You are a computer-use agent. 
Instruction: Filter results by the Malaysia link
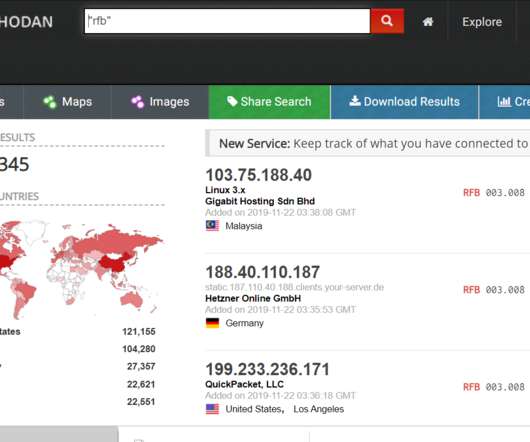[244, 226]
